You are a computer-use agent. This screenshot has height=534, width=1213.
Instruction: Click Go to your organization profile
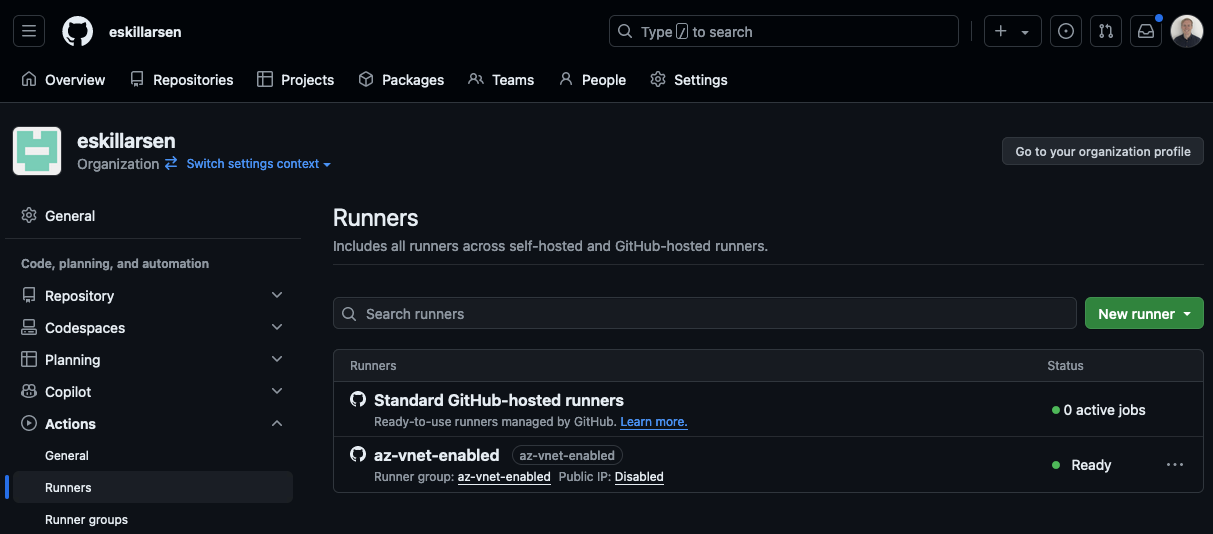click(x=1103, y=151)
